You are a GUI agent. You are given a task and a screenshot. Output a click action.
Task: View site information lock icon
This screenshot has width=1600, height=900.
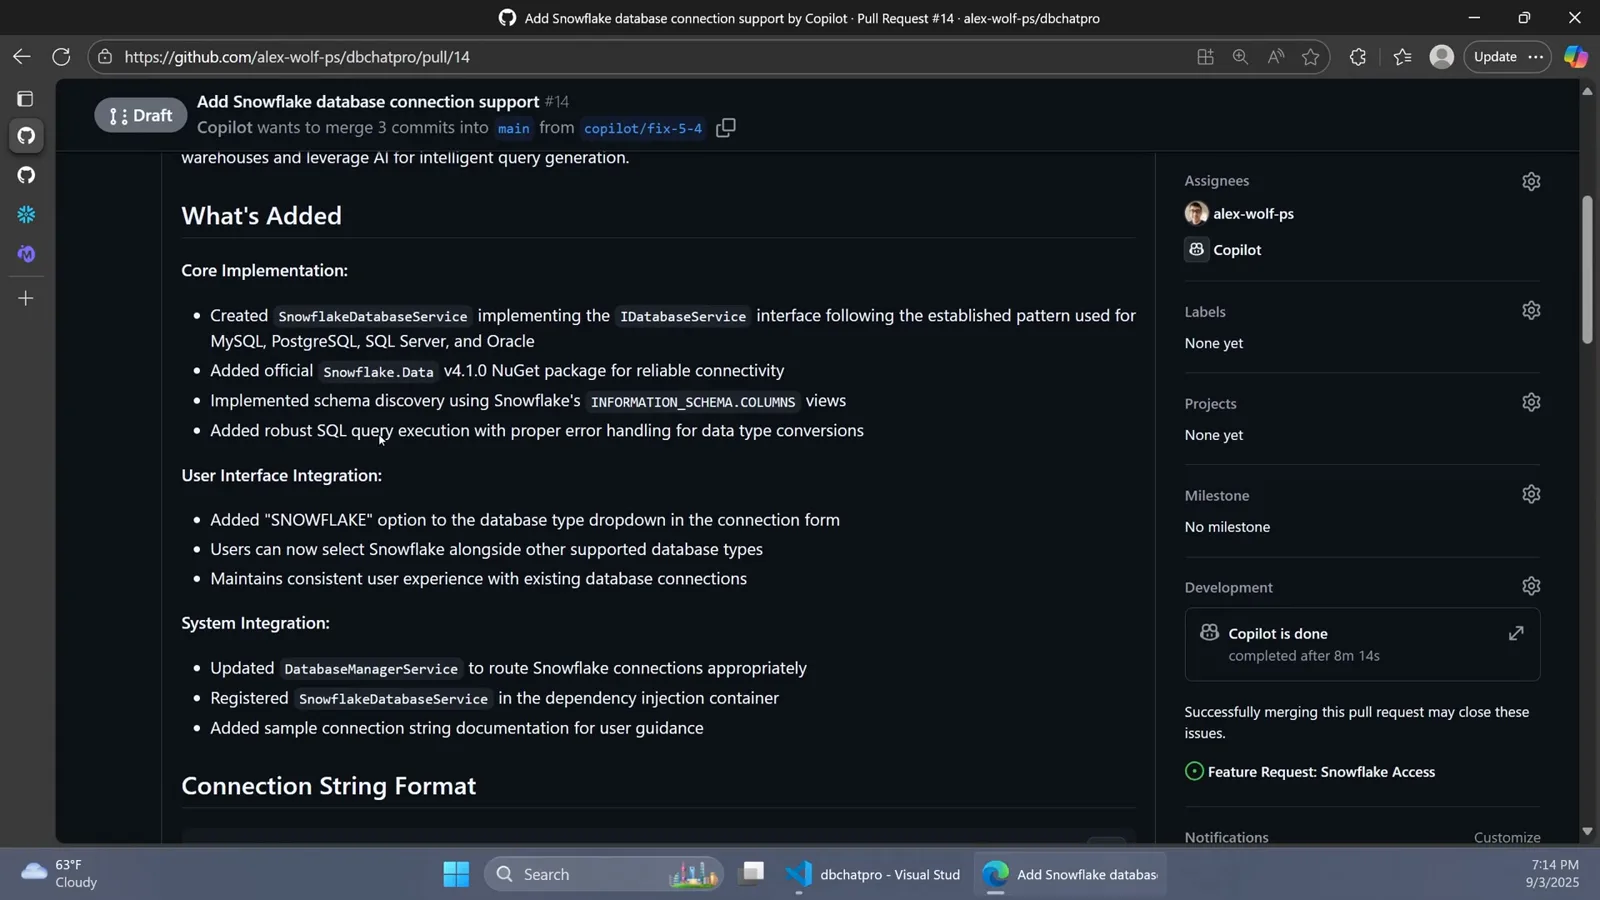pyautogui.click(x=105, y=57)
